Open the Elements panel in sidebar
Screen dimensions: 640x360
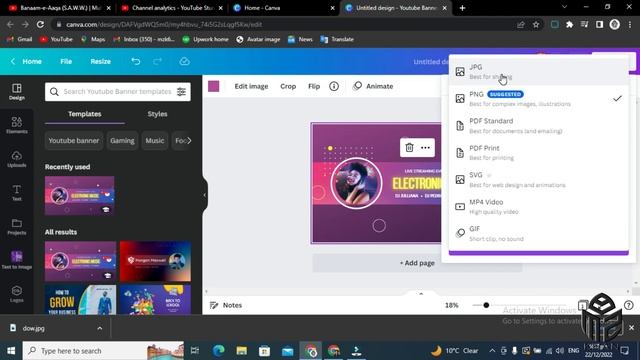tap(17, 125)
